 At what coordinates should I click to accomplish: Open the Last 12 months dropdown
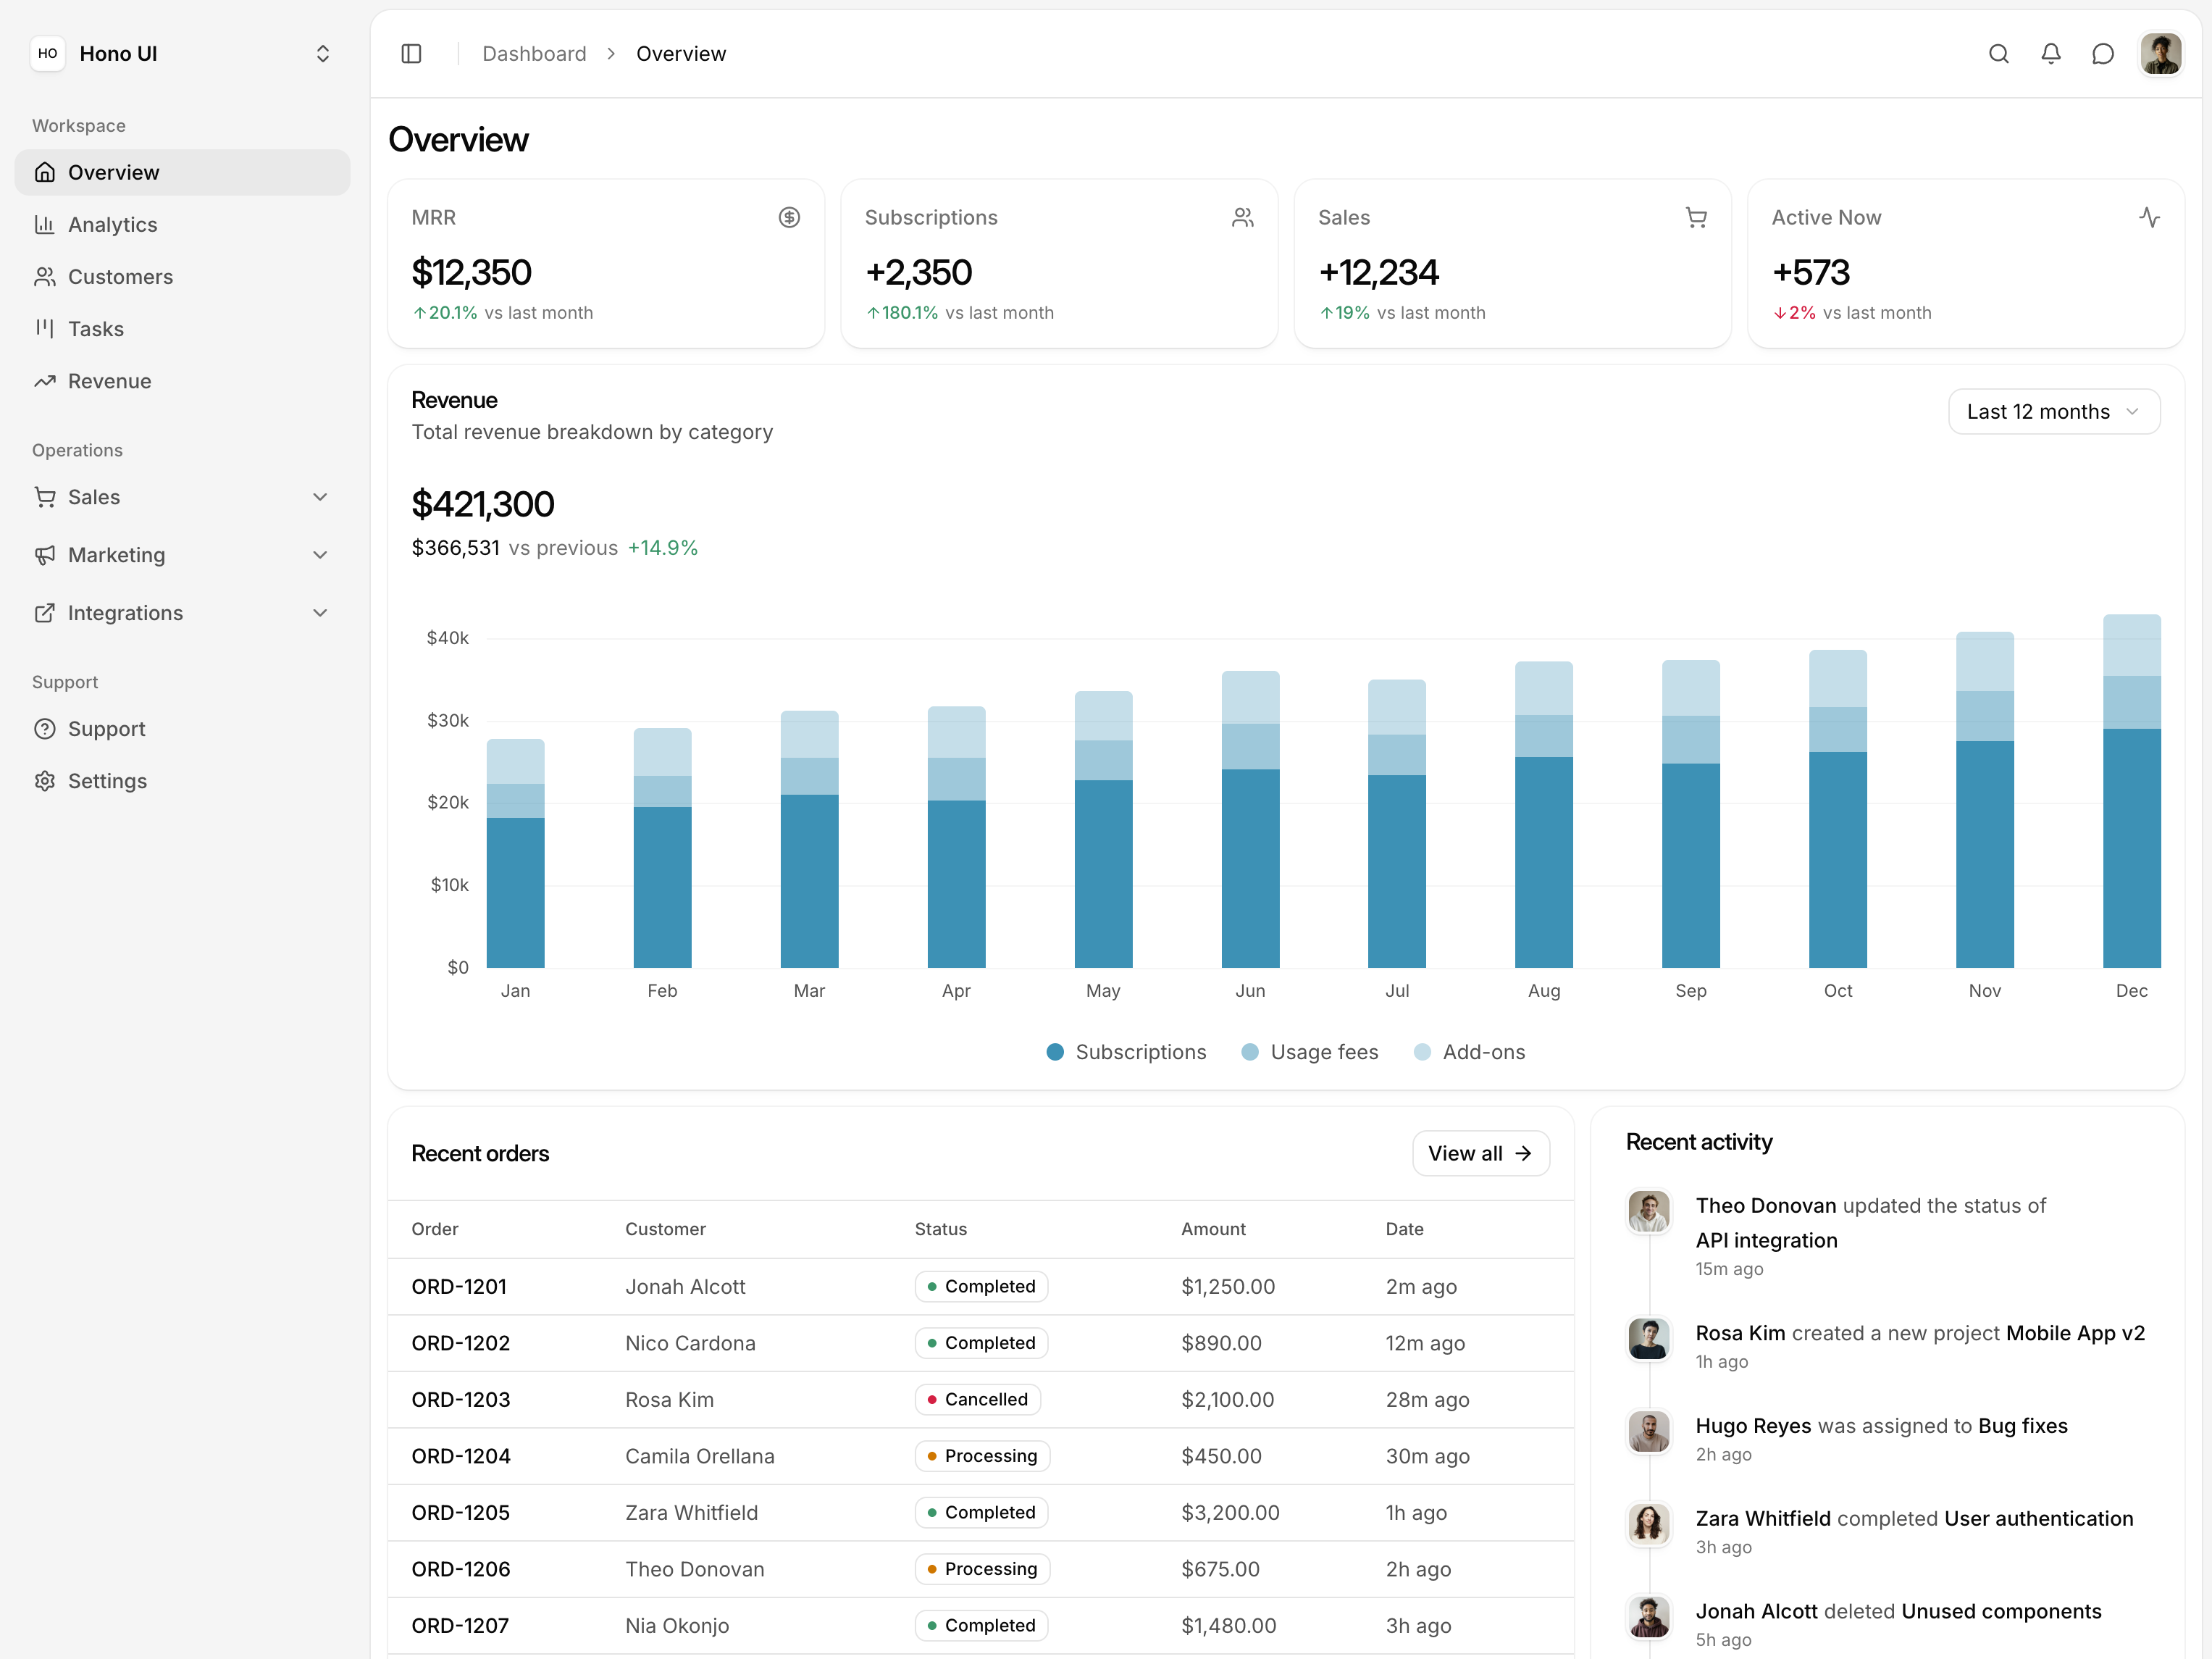coord(2053,411)
